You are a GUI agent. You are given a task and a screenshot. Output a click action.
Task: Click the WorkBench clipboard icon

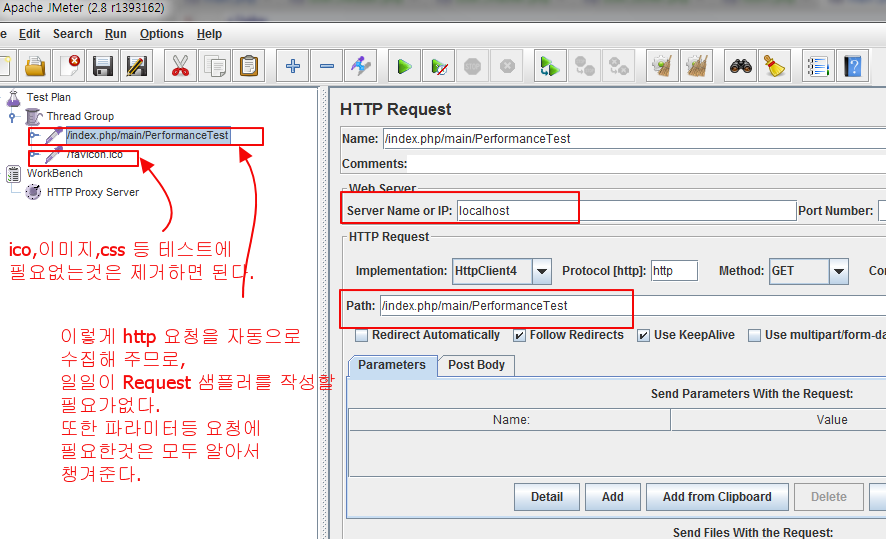14,173
